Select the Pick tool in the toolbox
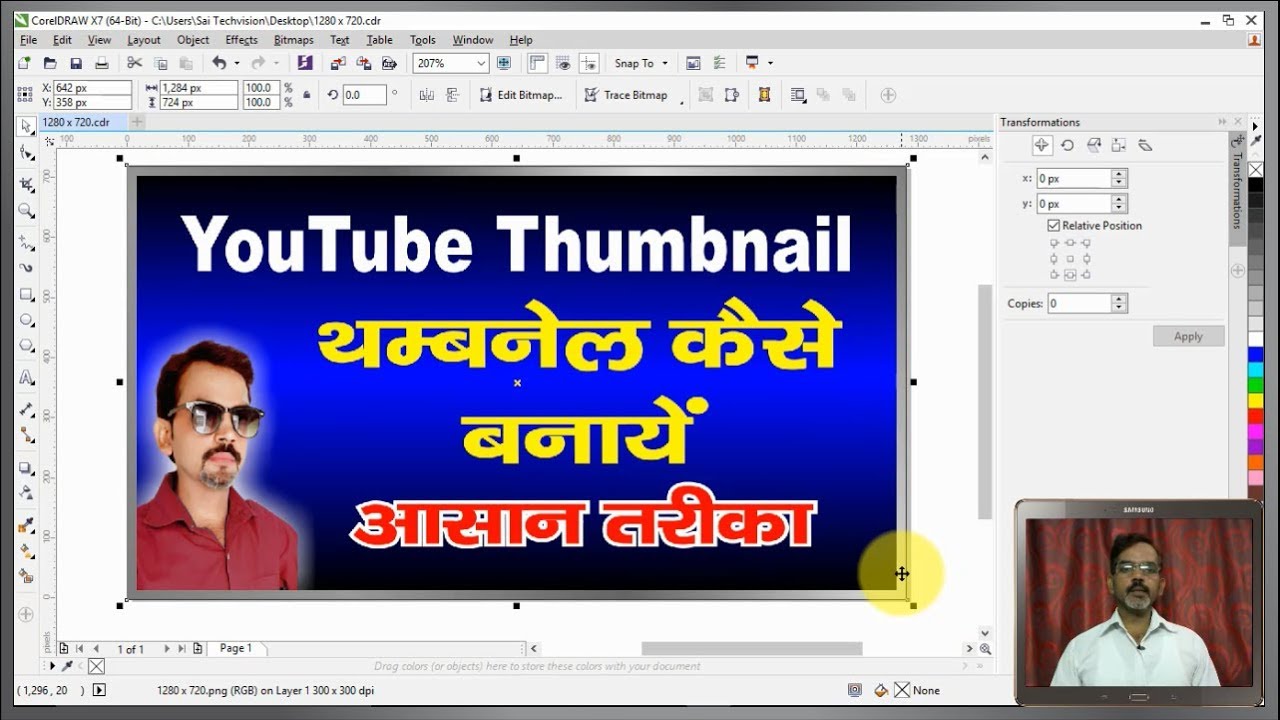1280x720 pixels. [26, 126]
